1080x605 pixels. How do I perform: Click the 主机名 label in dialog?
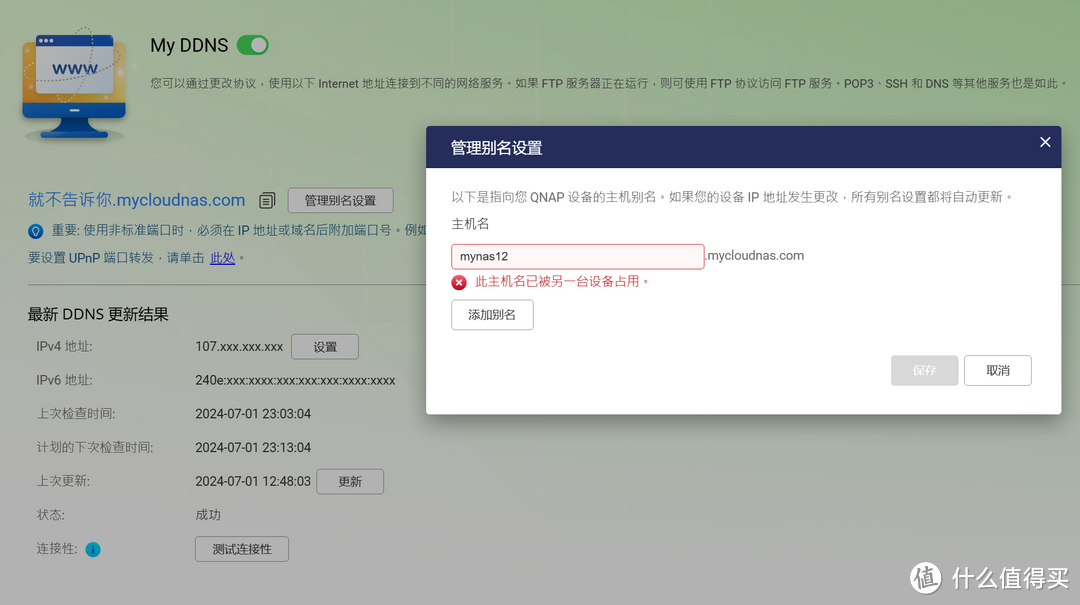470,224
